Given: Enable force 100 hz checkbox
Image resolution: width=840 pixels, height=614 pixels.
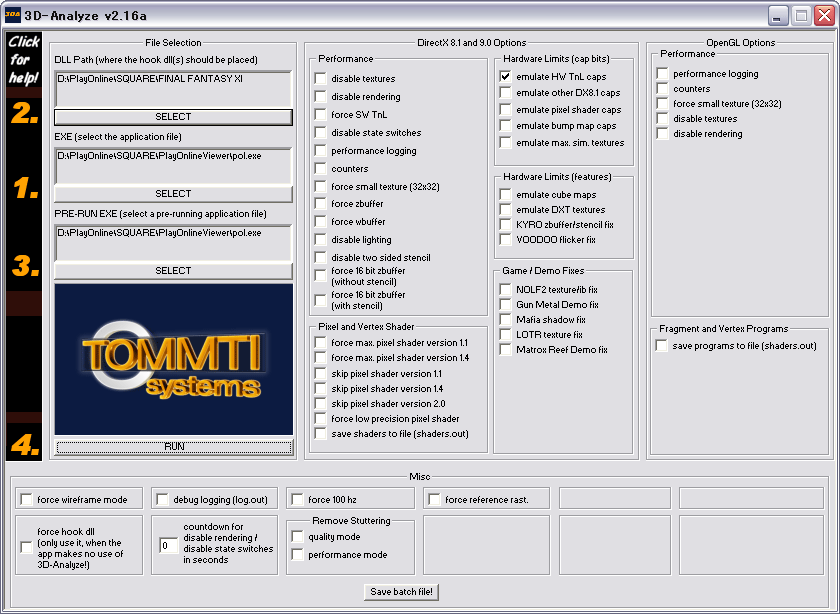Looking at the screenshot, I should (x=297, y=499).
